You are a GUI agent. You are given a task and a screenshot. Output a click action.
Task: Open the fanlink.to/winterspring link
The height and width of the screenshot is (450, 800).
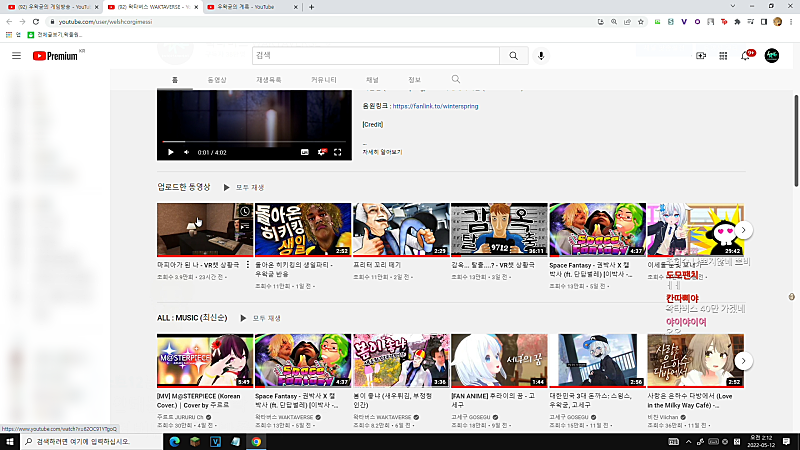tap(435, 106)
